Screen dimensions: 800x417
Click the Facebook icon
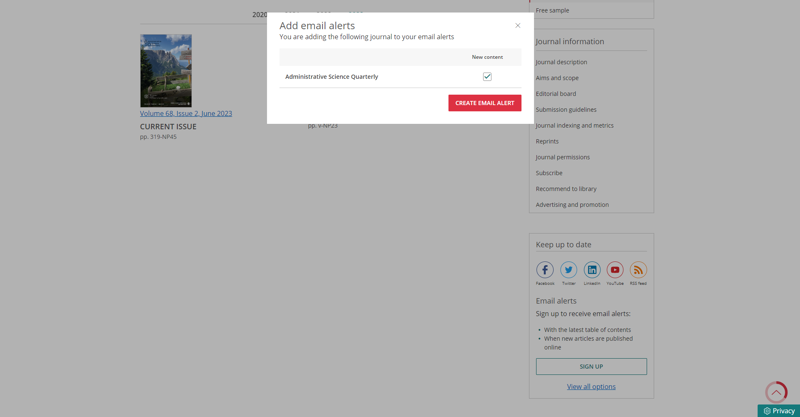(x=545, y=270)
